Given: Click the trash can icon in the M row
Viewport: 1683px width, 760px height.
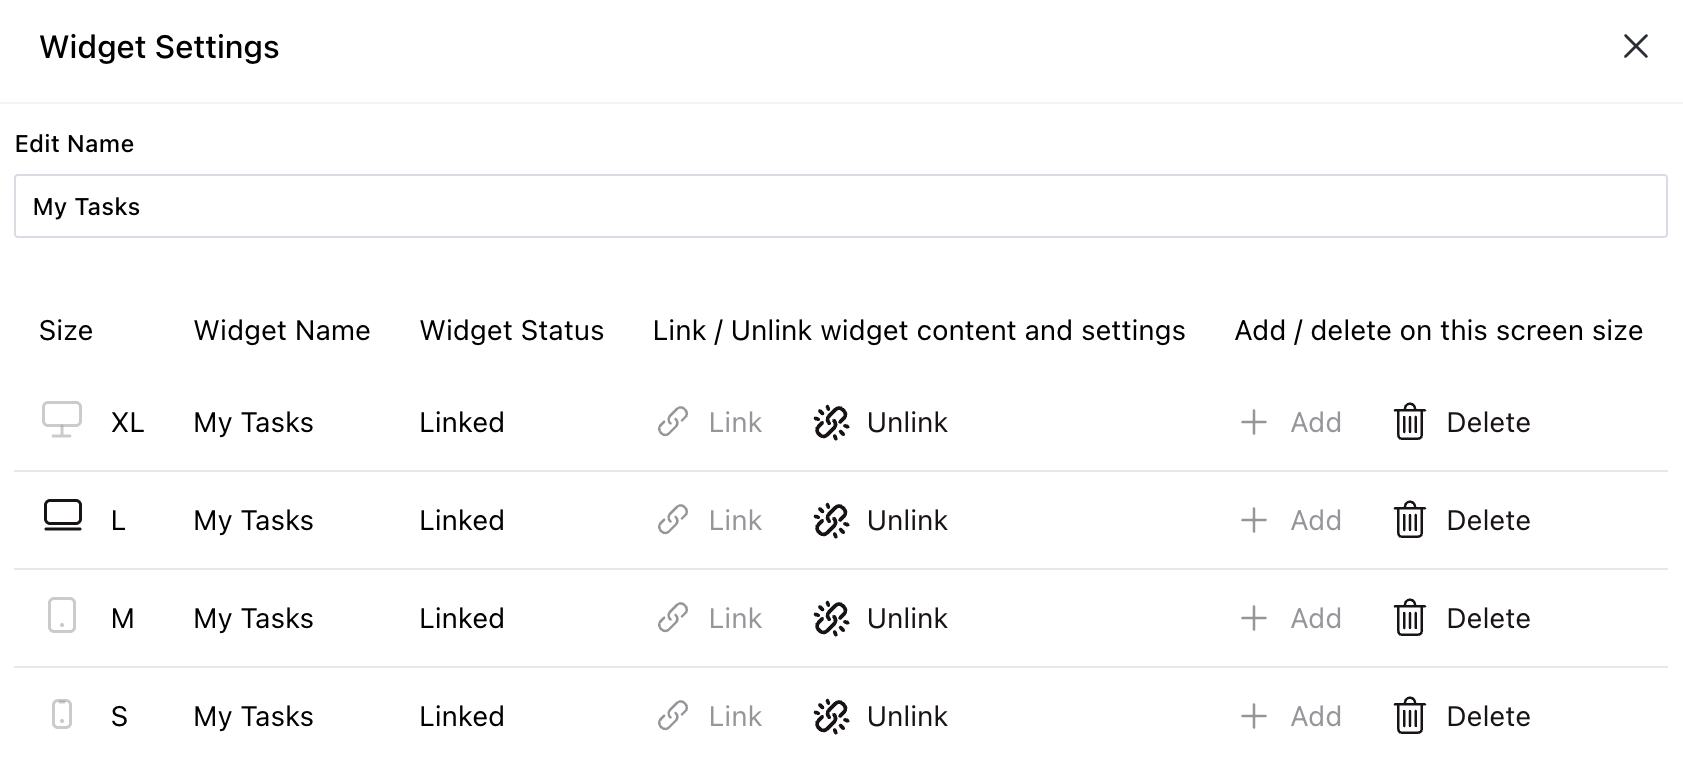Looking at the screenshot, I should [x=1410, y=618].
